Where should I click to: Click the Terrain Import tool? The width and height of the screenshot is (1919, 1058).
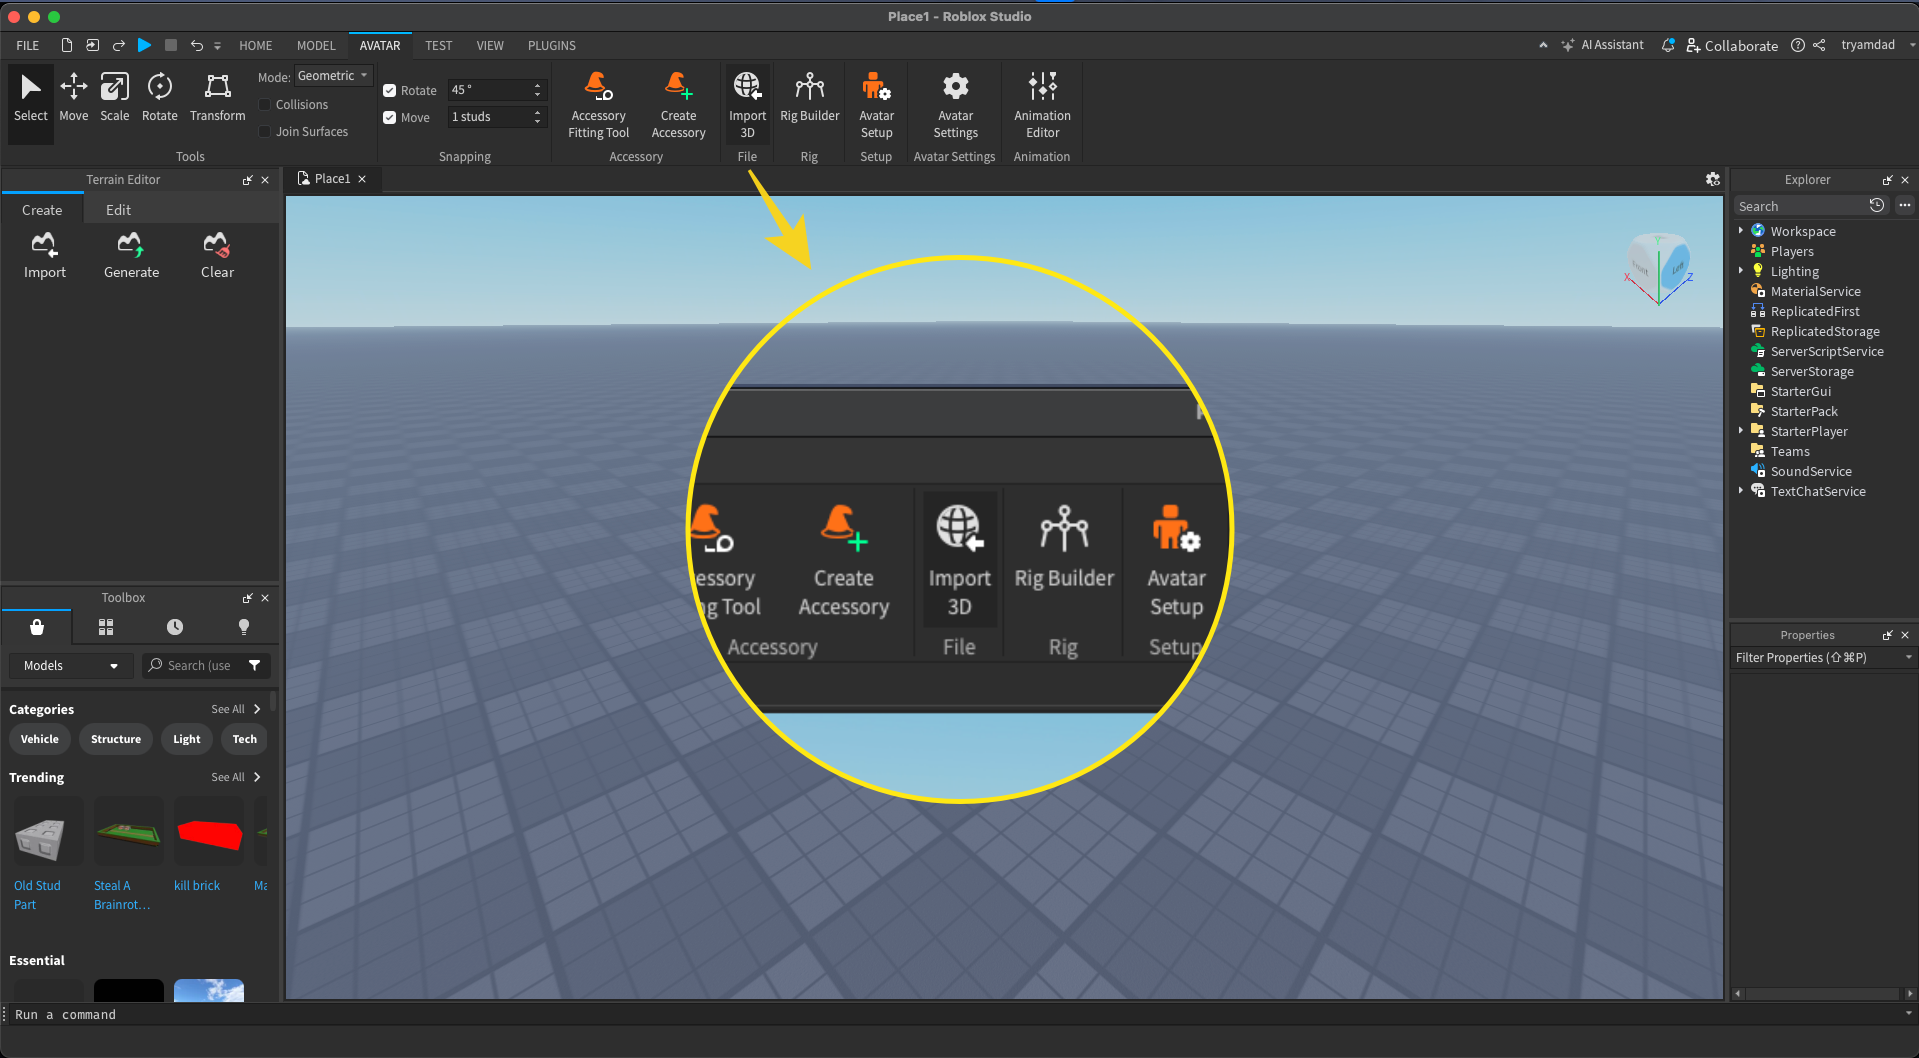point(45,256)
